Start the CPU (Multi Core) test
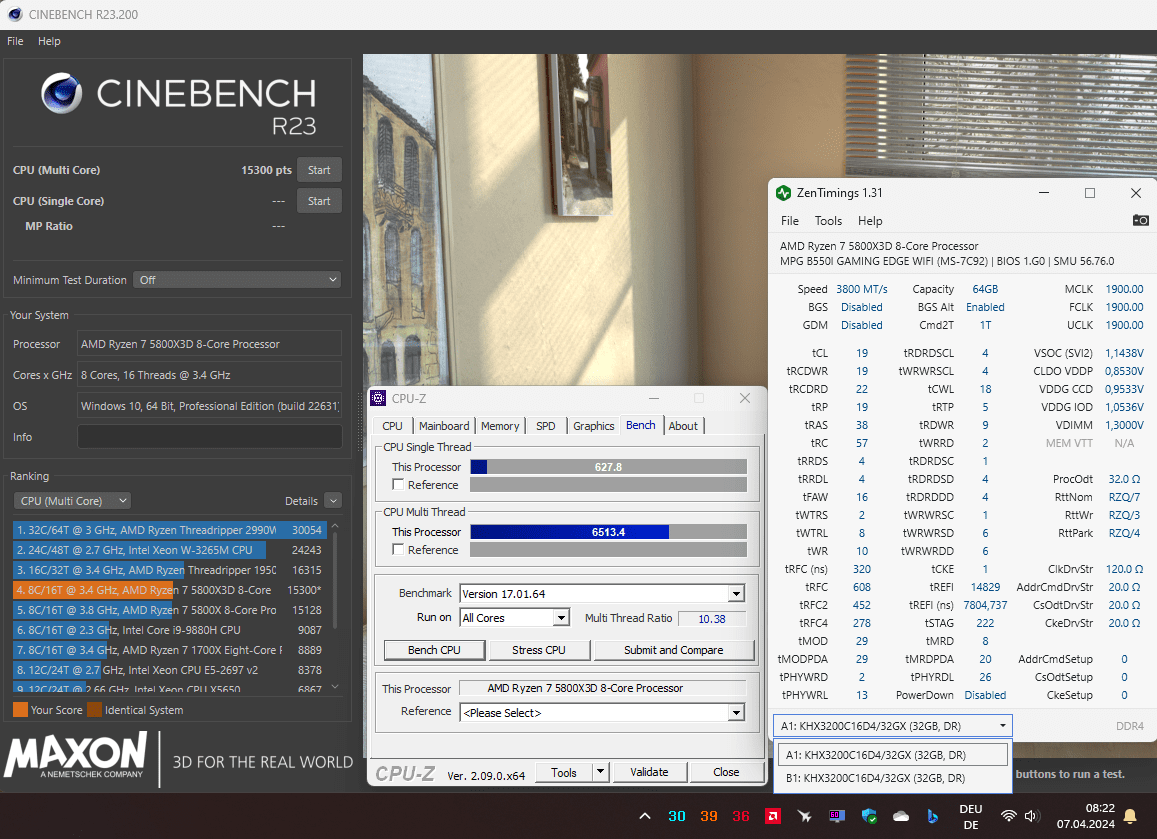 pyautogui.click(x=319, y=170)
